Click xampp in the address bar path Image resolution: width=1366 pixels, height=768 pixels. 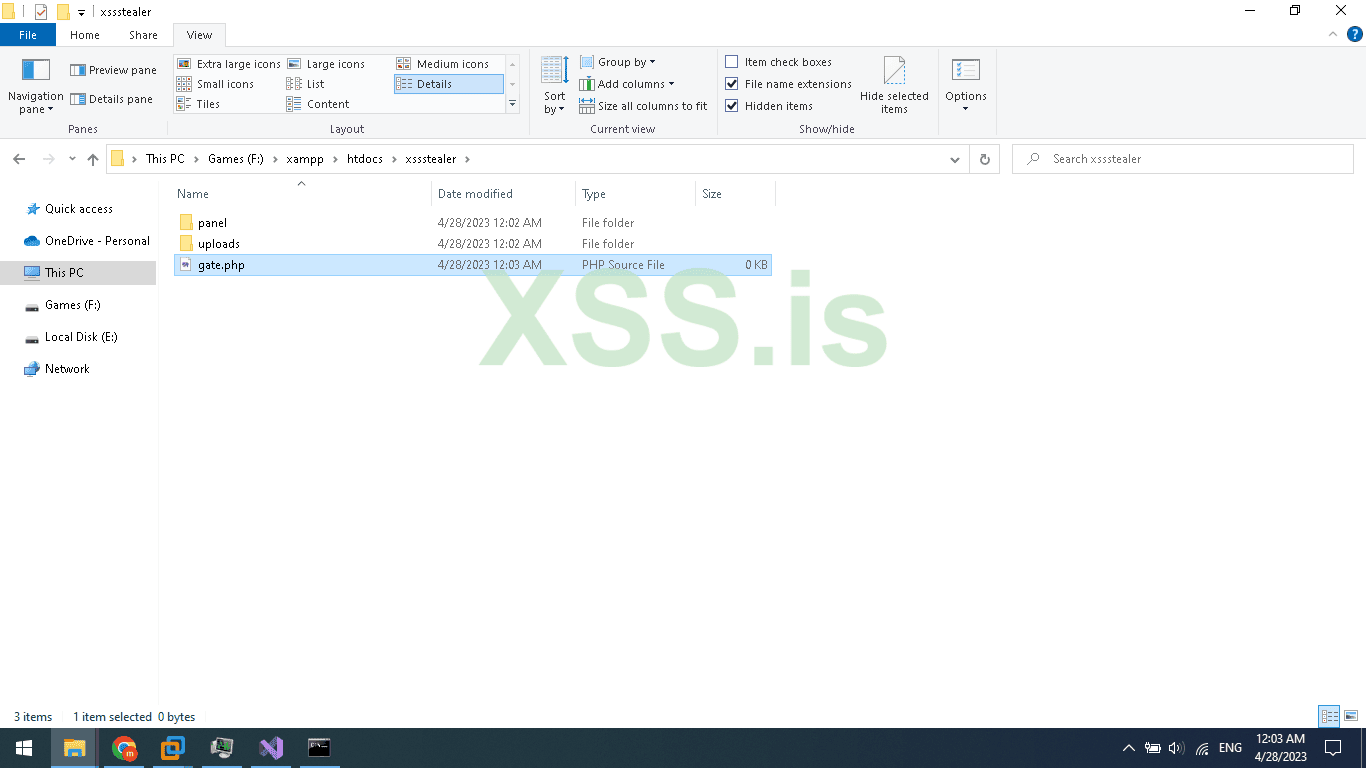[305, 159]
